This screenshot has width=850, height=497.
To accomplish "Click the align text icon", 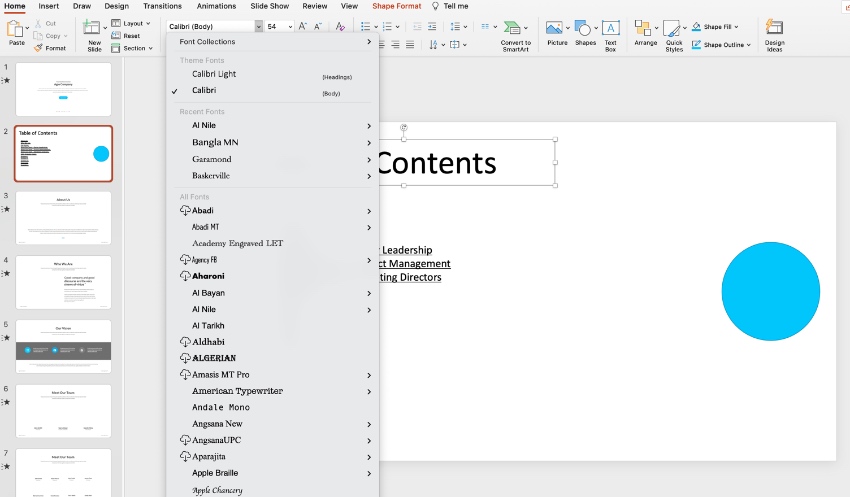I will (x=454, y=44).
